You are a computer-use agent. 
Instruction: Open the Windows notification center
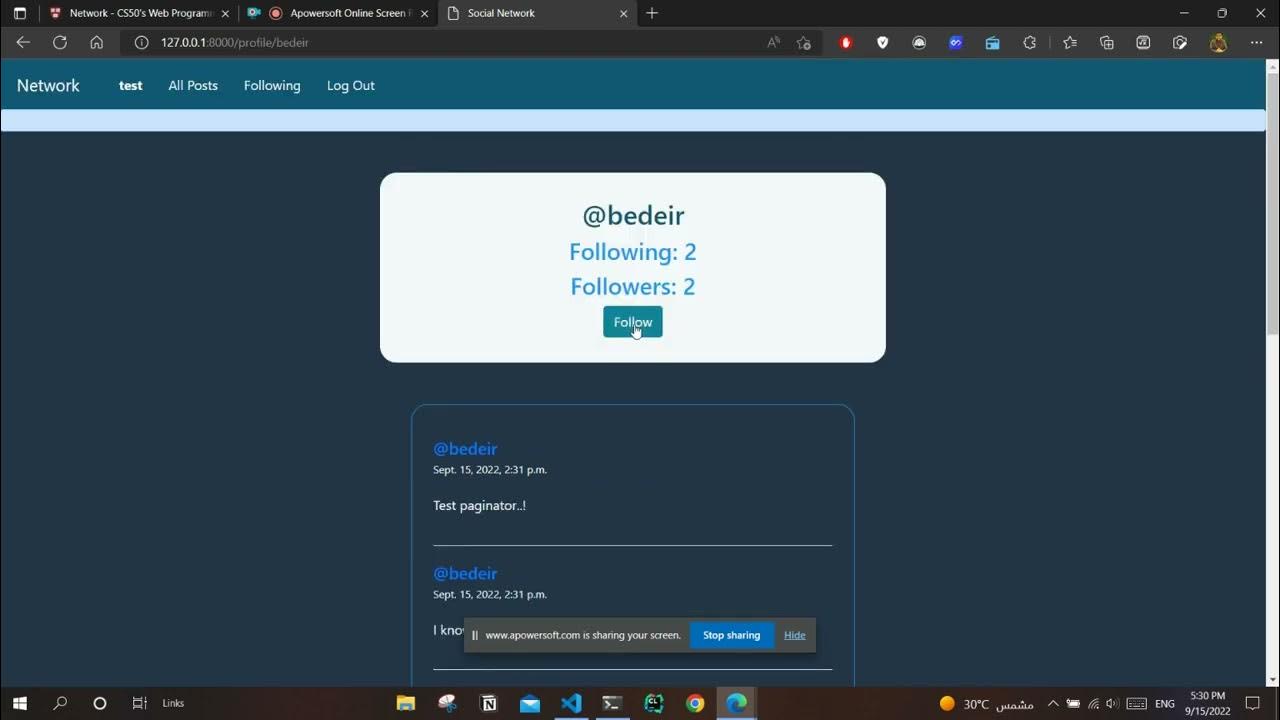tap(1253, 704)
